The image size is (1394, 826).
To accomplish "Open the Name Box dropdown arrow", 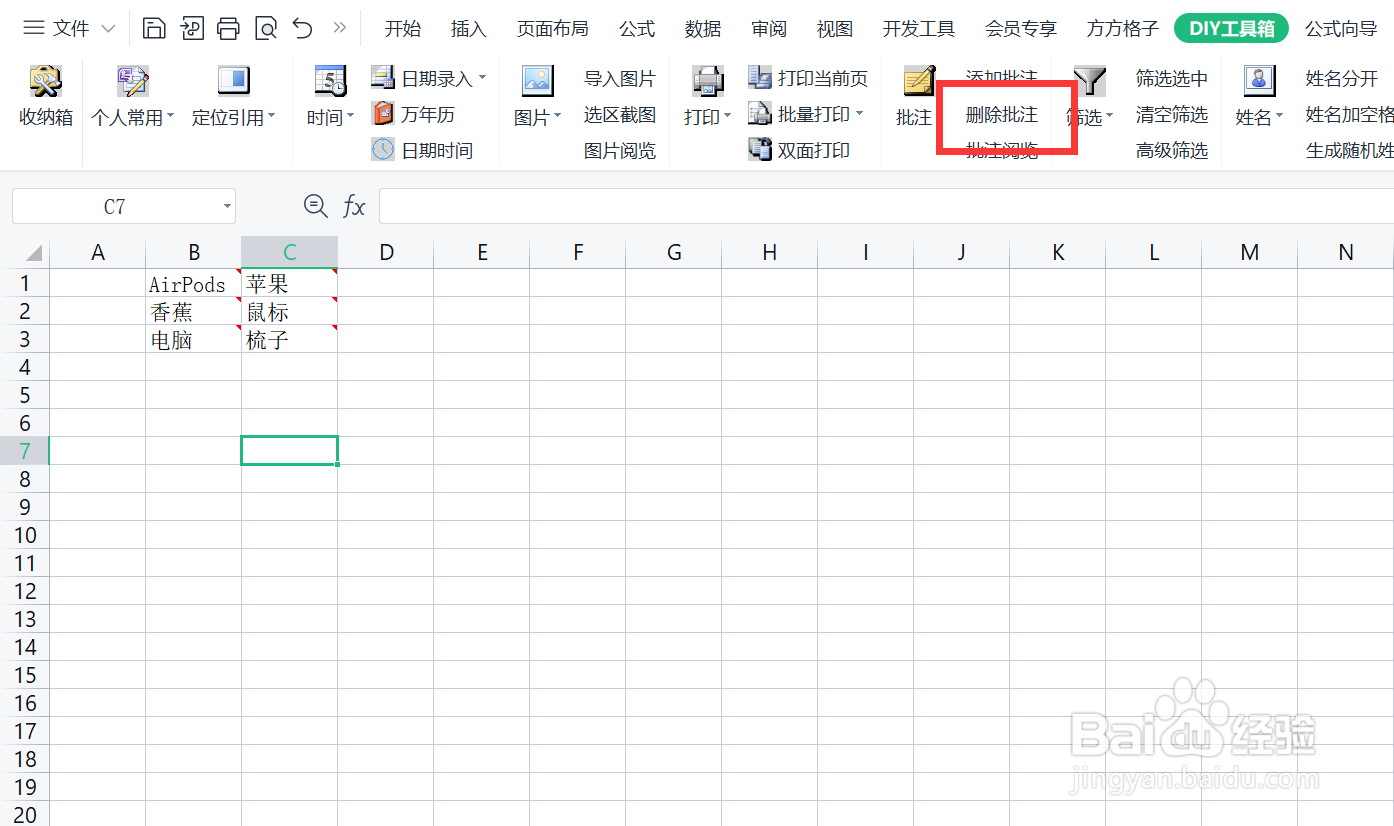I will pos(227,207).
